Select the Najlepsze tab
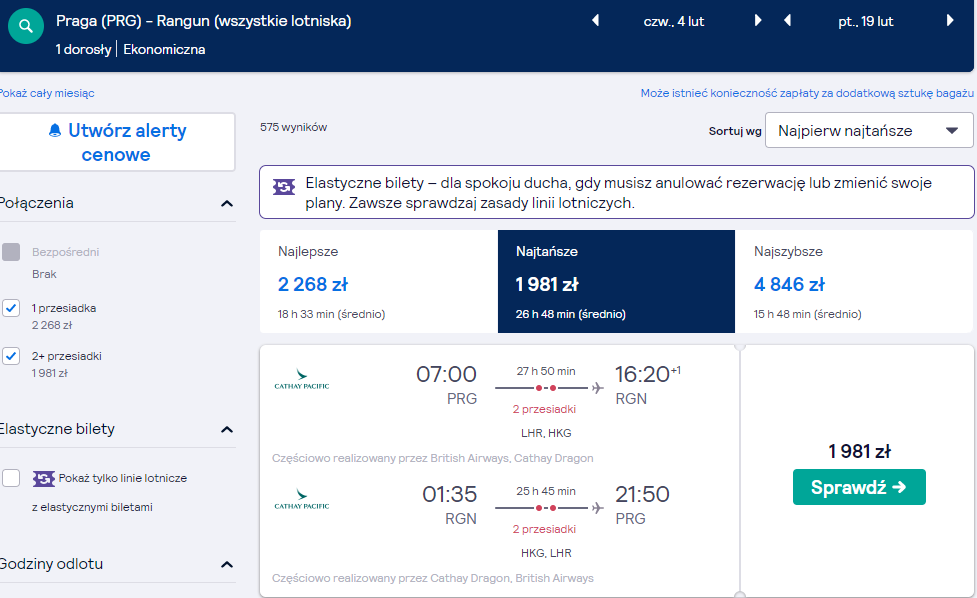Image resolution: width=977 pixels, height=598 pixels. coord(379,282)
